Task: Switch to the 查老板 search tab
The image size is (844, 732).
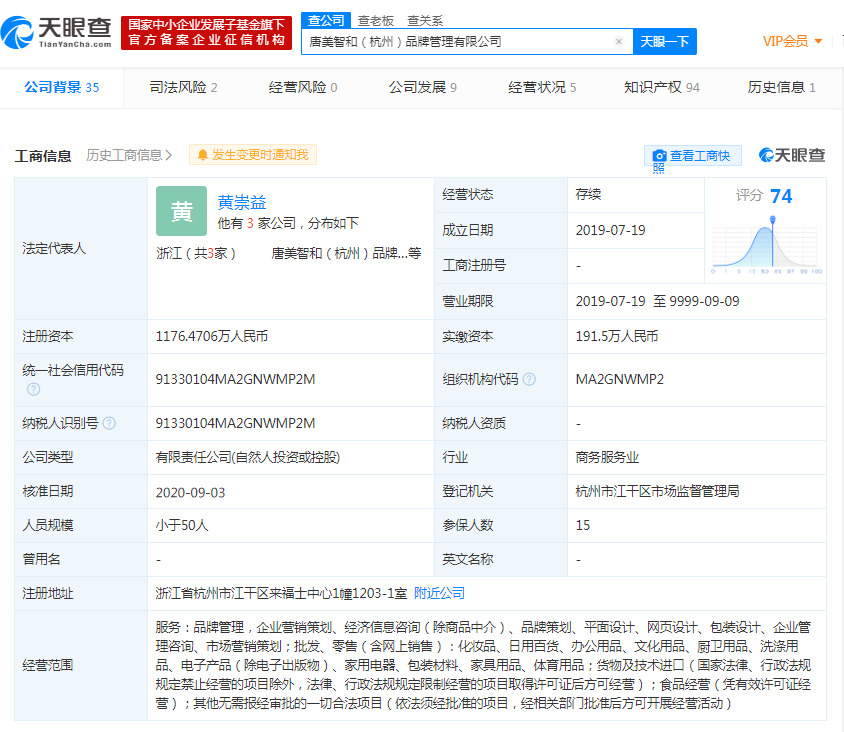Action: pos(376,21)
